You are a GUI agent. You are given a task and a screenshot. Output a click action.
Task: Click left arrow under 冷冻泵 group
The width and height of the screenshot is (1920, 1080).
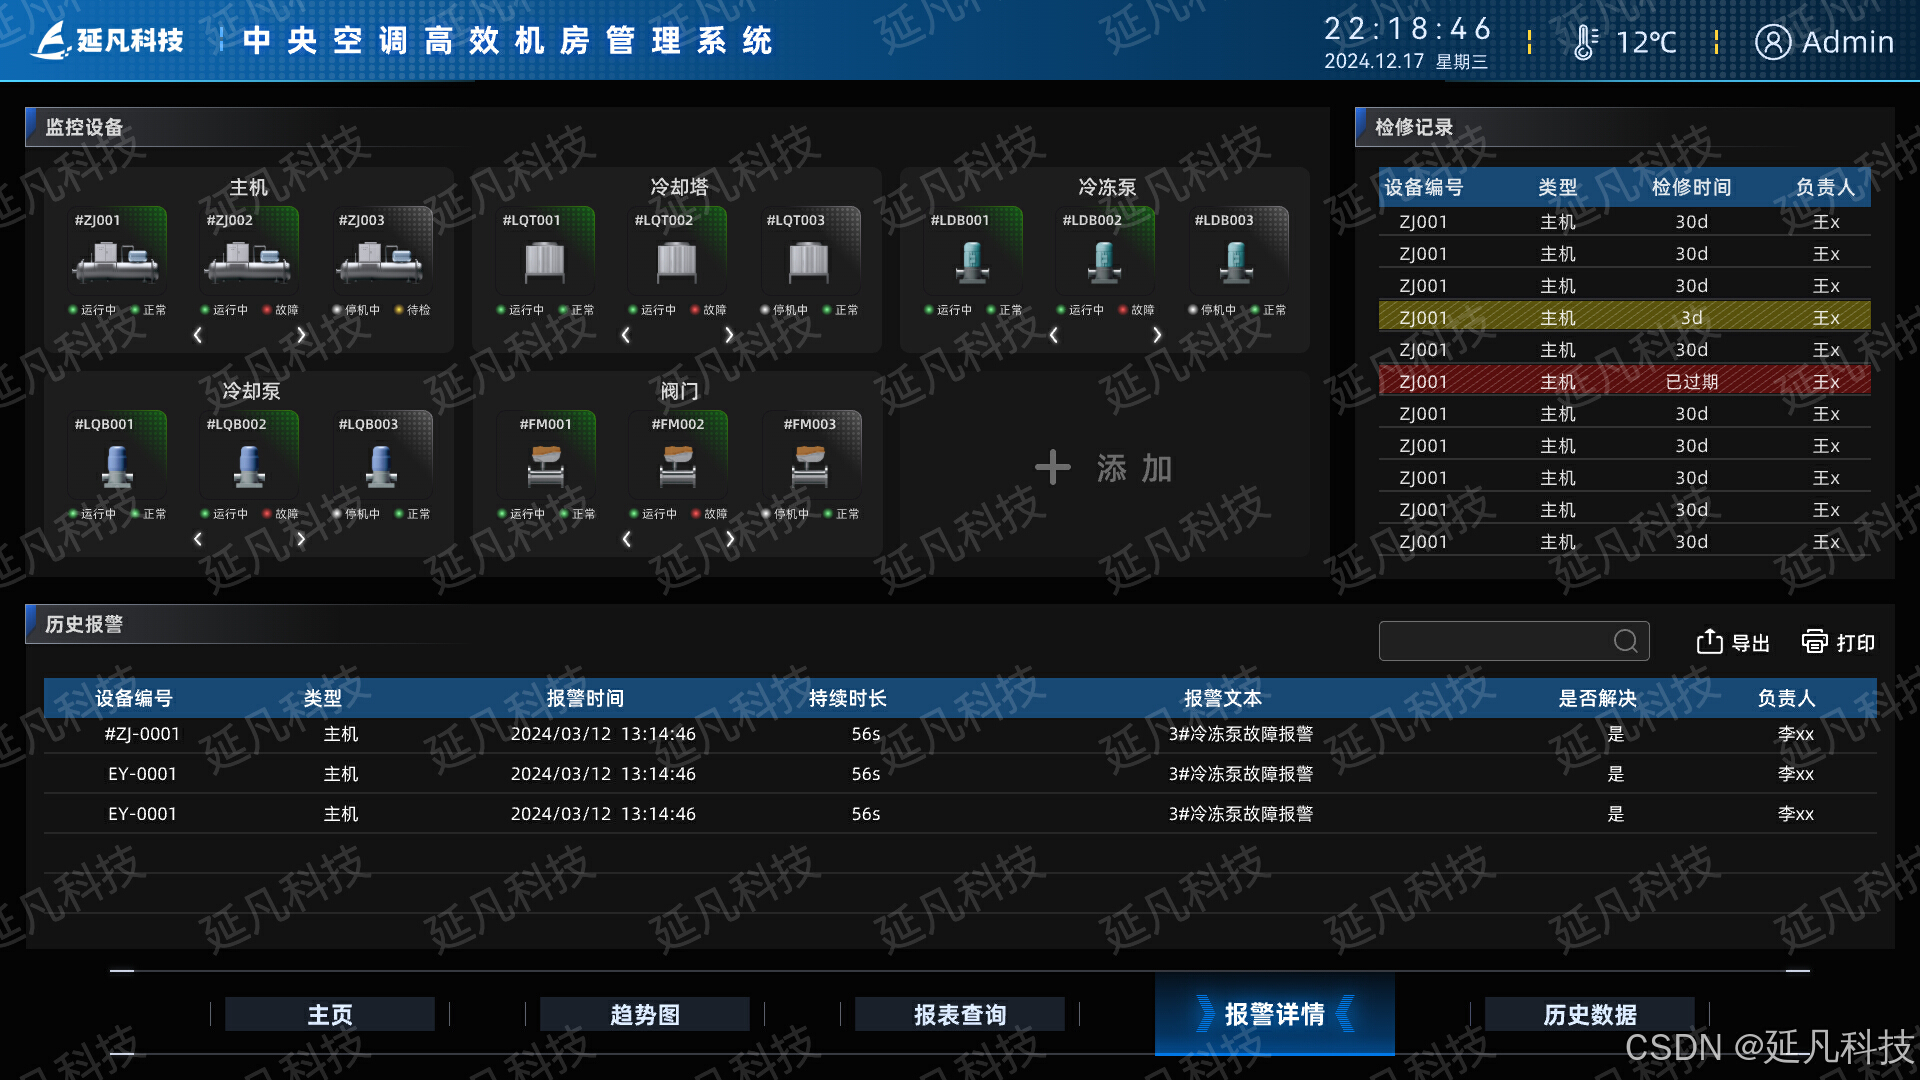click(x=1054, y=335)
